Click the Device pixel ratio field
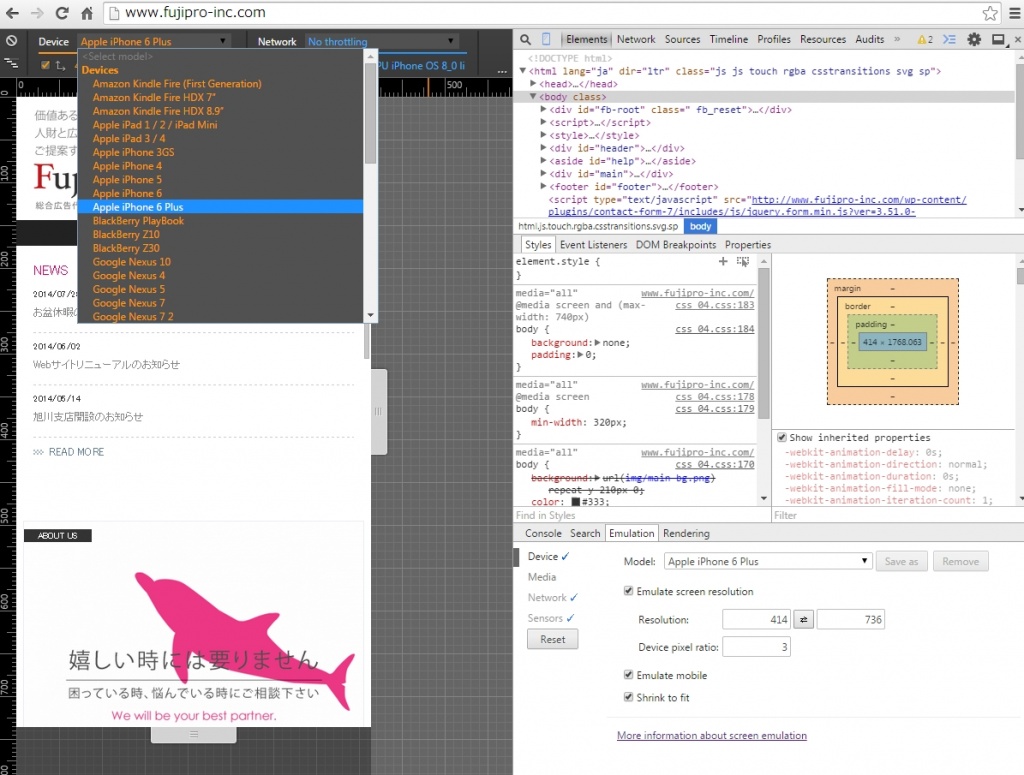Viewport: 1024px width, 775px height. point(756,647)
